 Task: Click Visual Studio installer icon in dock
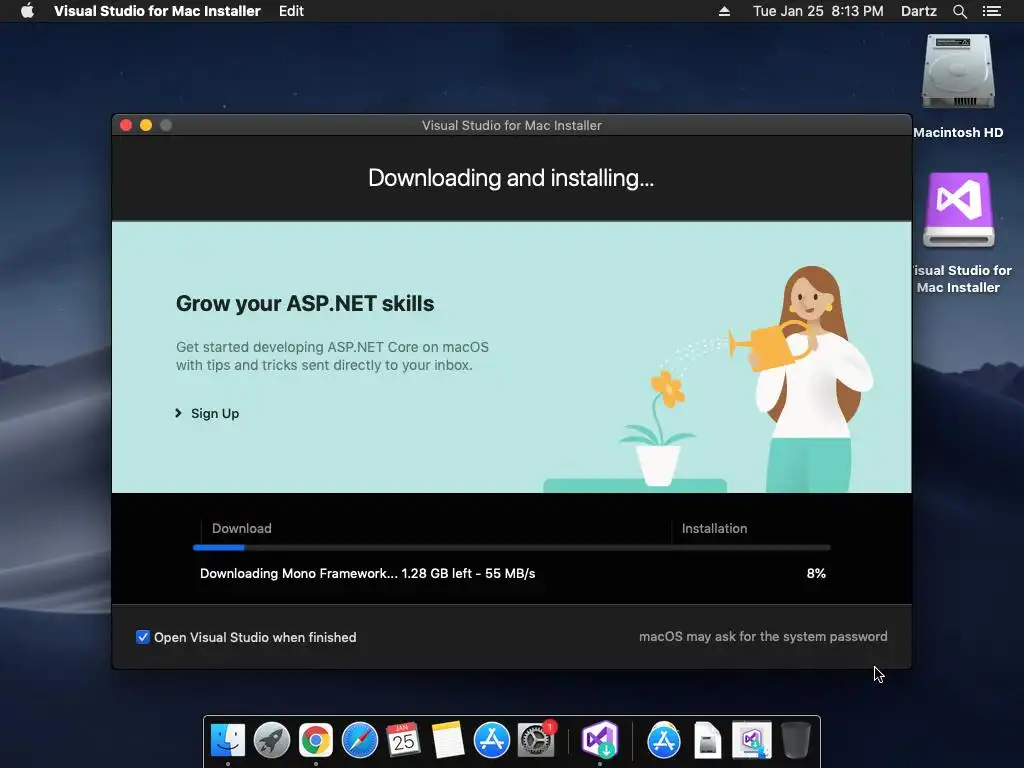(x=600, y=740)
